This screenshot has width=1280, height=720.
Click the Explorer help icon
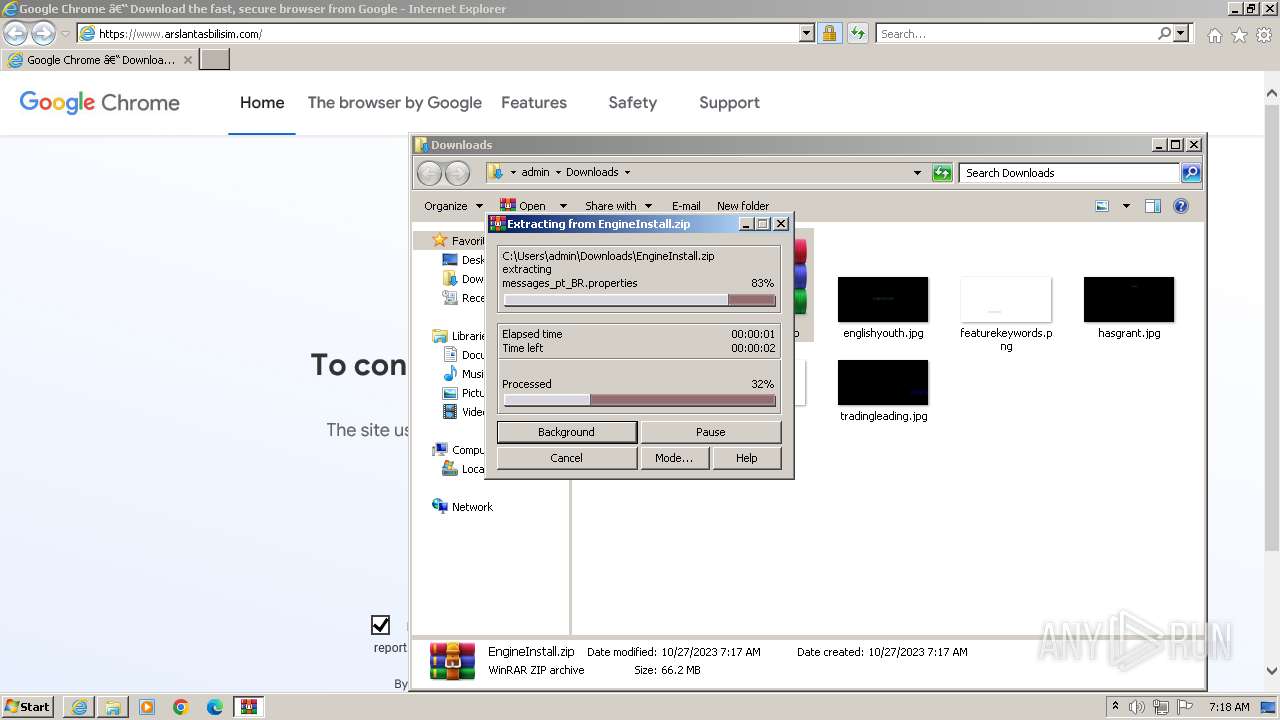click(x=1181, y=206)
